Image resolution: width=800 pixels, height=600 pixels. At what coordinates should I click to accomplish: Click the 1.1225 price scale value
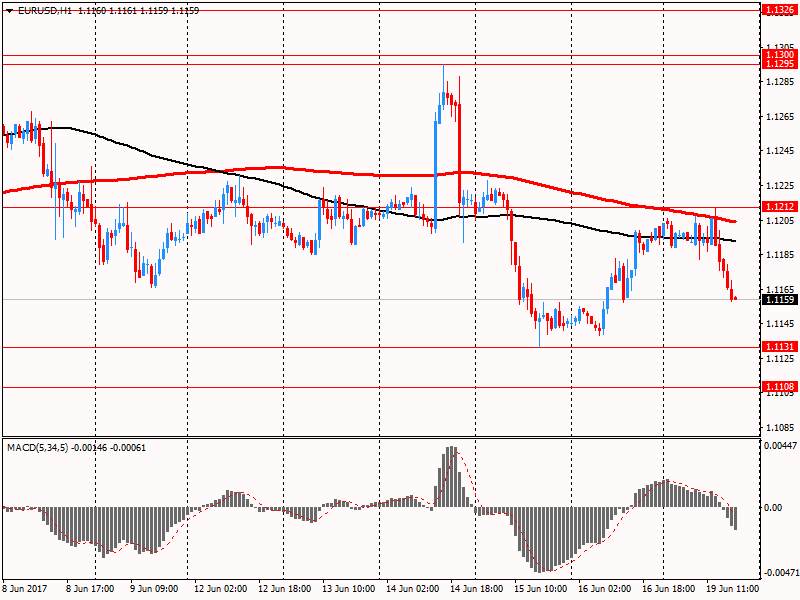[x=780, y=186]
